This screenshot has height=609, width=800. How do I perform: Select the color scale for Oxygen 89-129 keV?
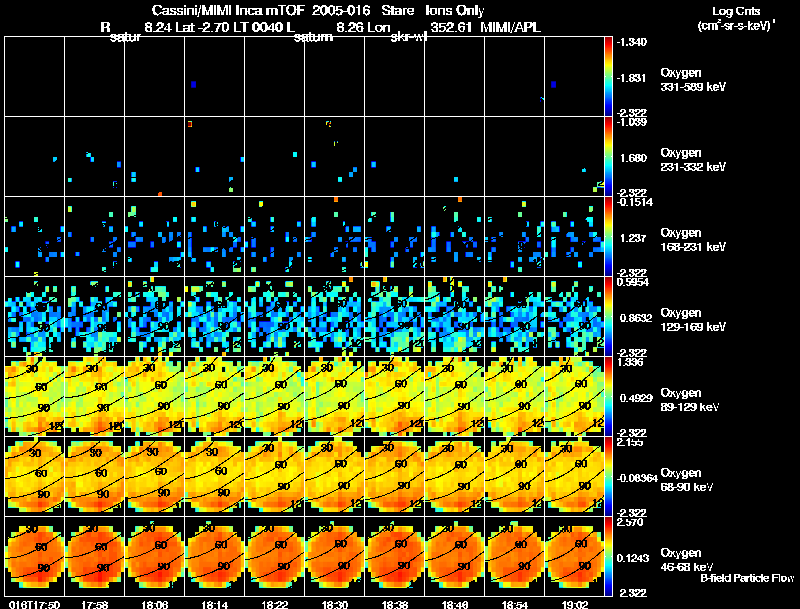(x=609, y=396)
